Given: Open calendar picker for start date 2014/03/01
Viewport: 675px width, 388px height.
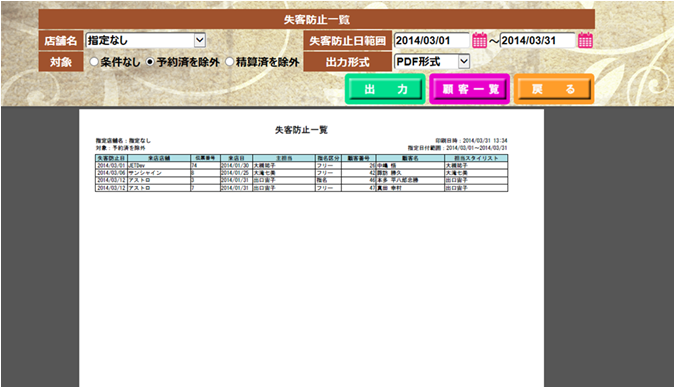Looking at the screenshot, I should point(479,40).
